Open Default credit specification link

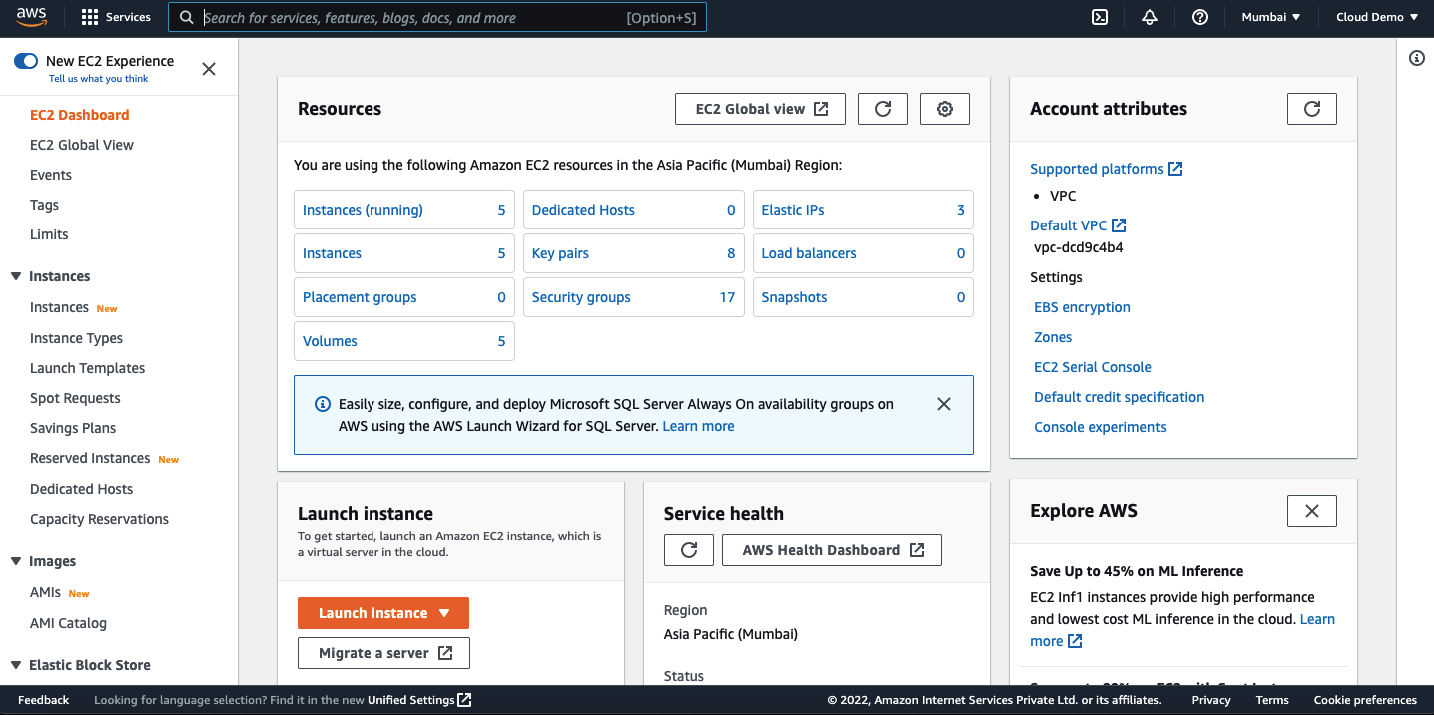coord(1119,397)
